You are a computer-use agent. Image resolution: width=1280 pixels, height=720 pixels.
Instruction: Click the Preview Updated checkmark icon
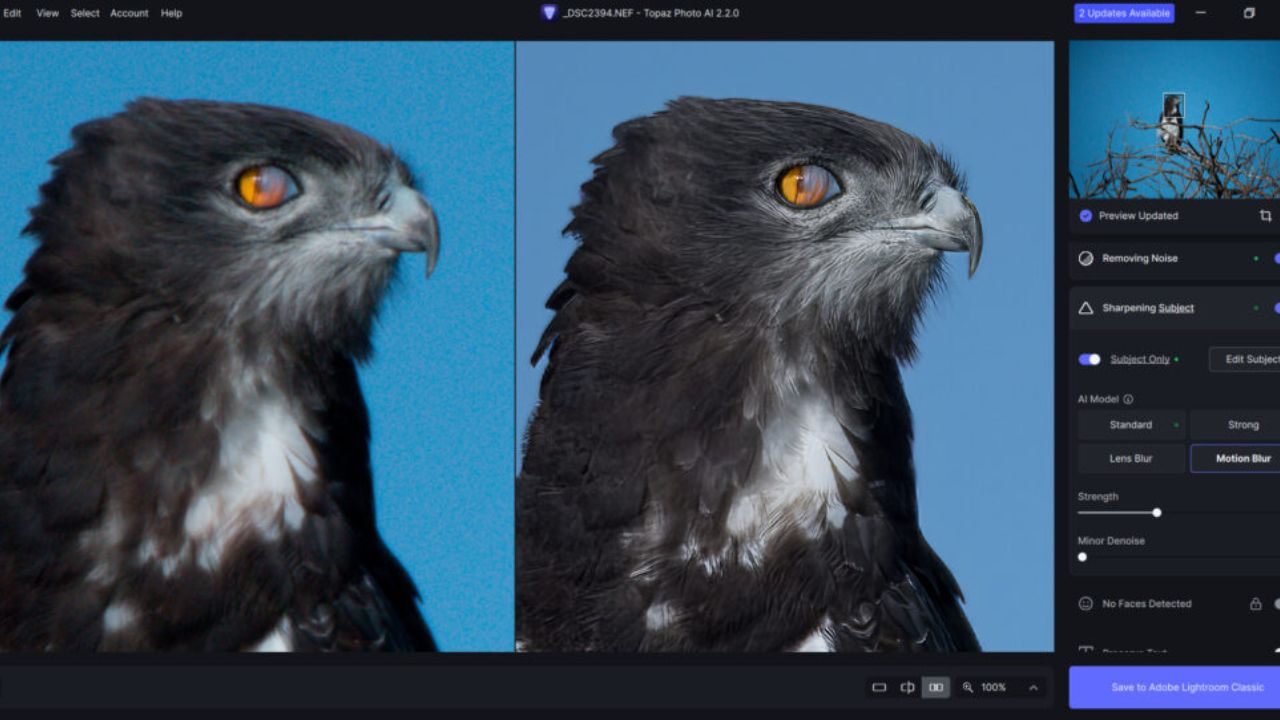click(1086, 216)
